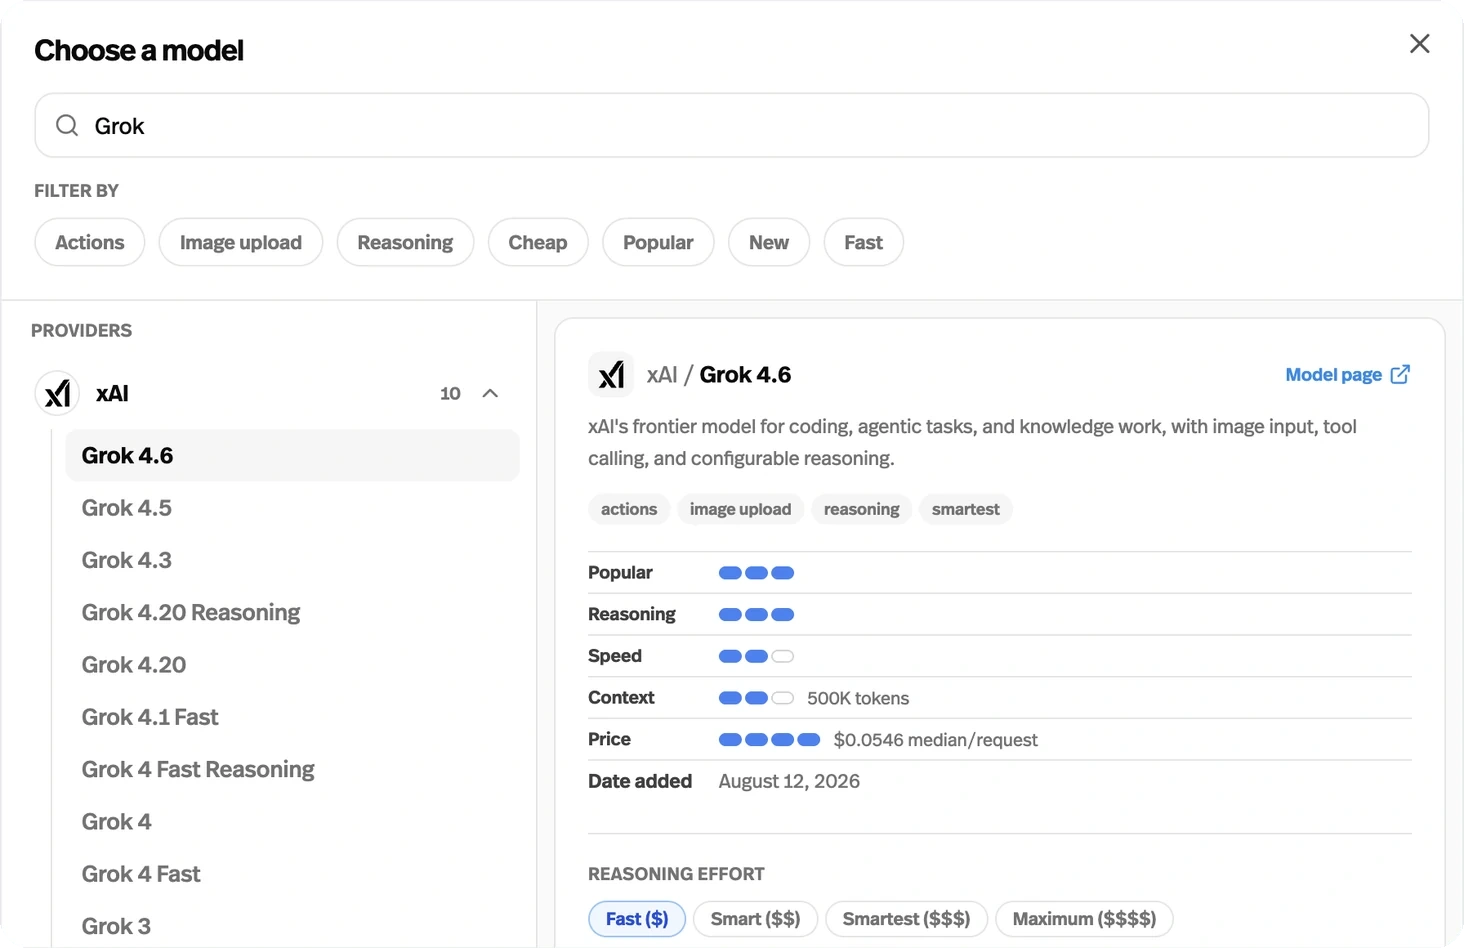Click the external link icon beside Model page
Screen dimensions: 1464x948
click(1400, 374)
